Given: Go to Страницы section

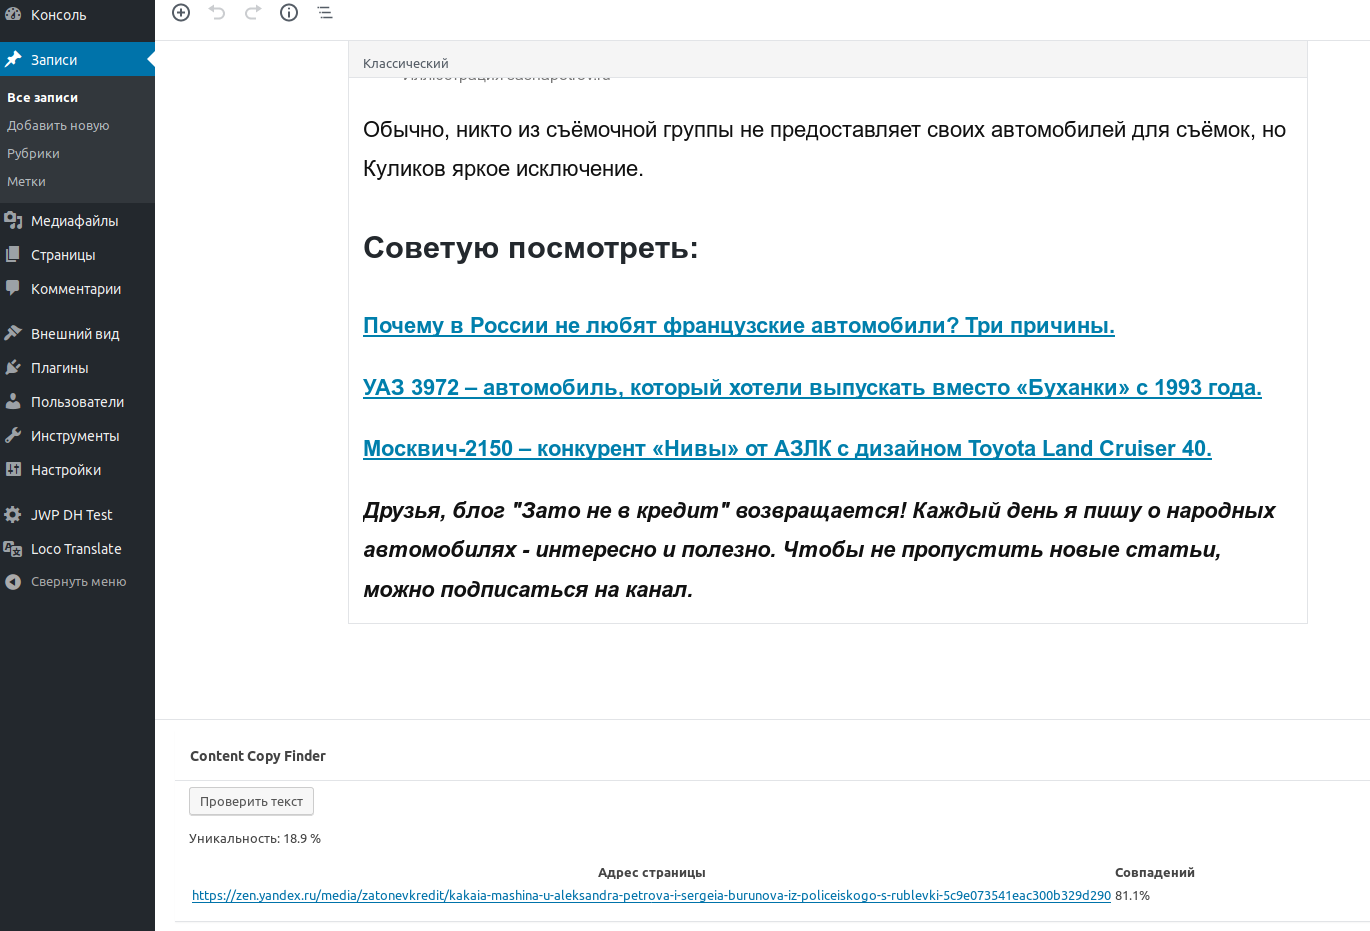Looking at the screenshot, I should [x=63, y=255].
